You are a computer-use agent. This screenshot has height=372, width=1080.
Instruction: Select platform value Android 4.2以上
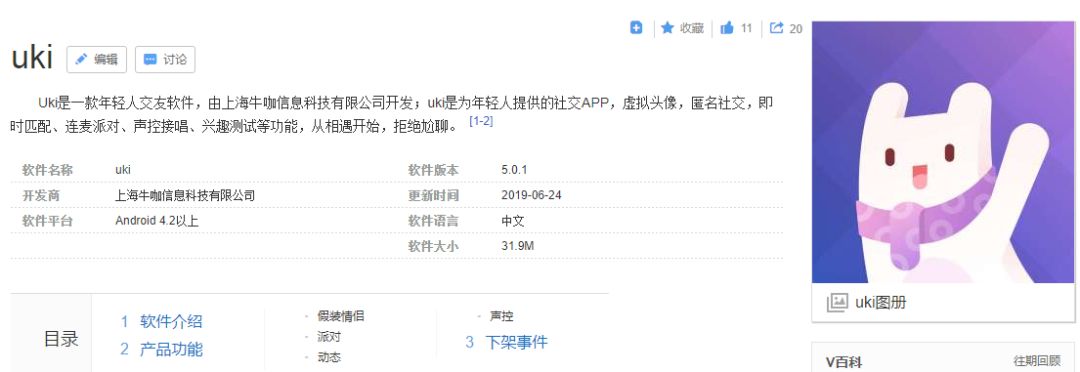pos(157,221)
